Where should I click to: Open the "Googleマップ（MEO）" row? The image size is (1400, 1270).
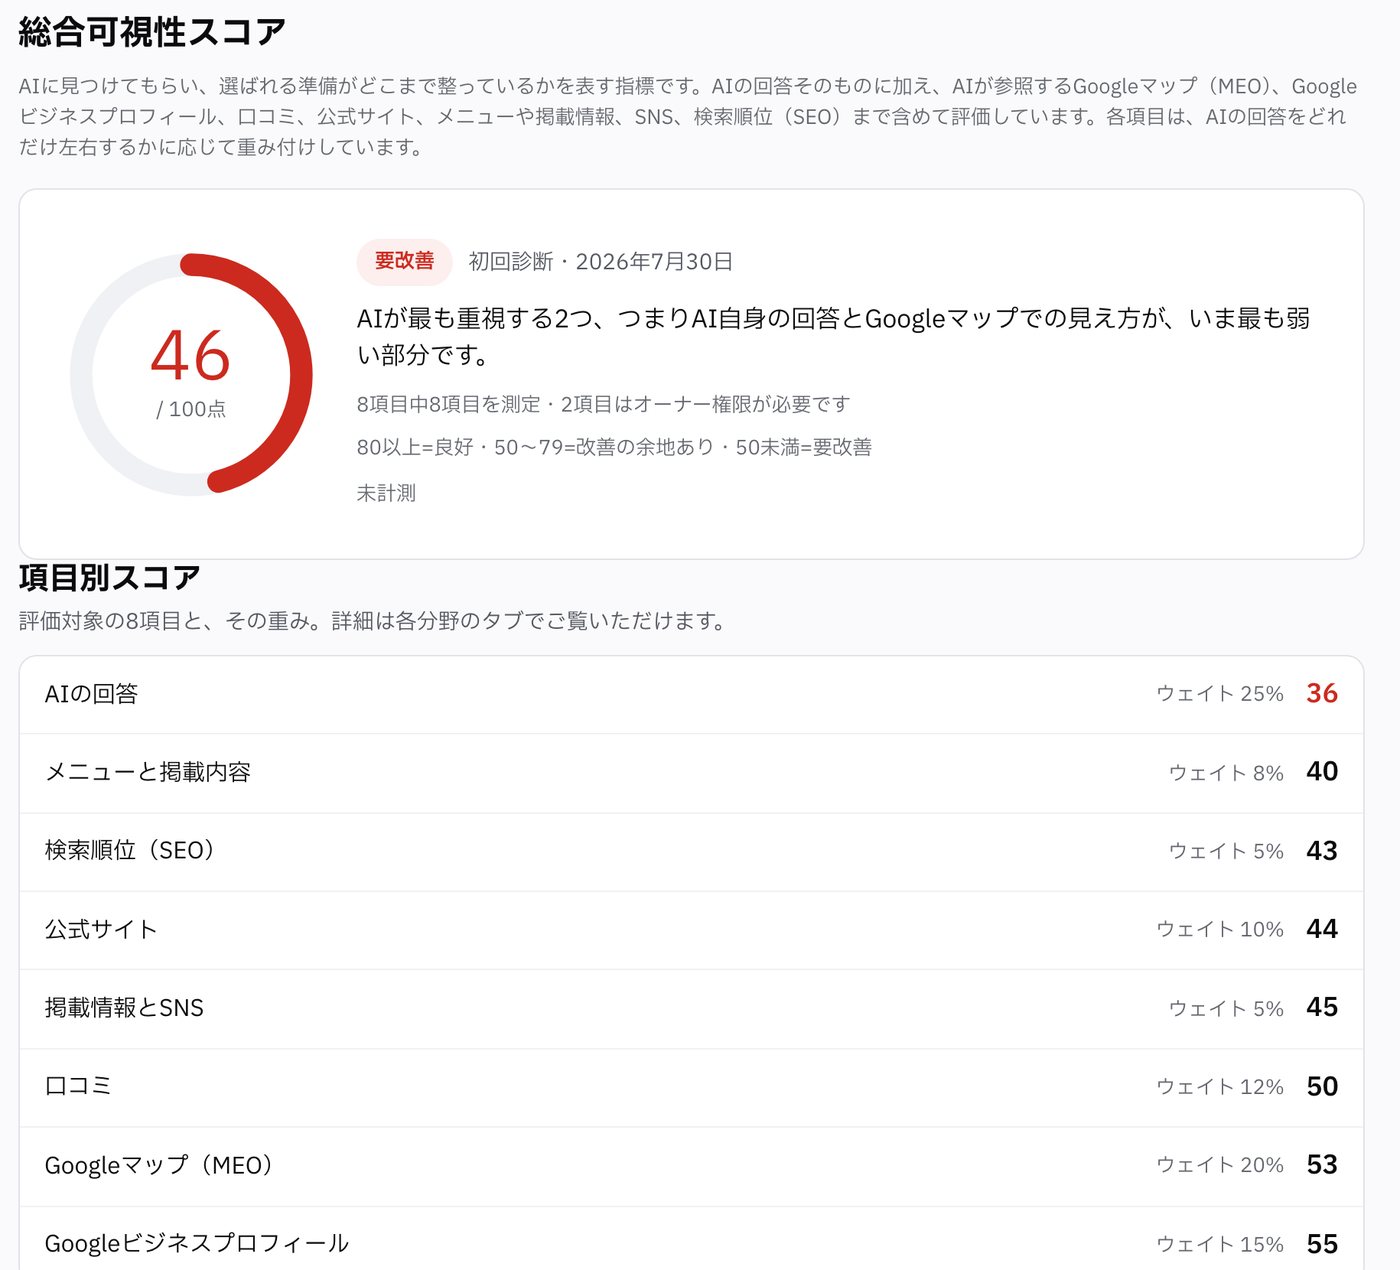pyautogui.click(x=691, y=1165)
